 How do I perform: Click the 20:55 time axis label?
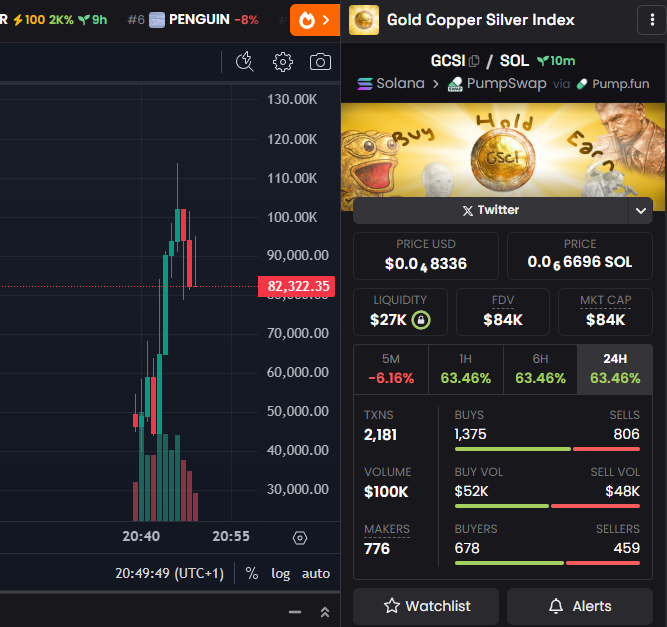[x=231, y=536]
